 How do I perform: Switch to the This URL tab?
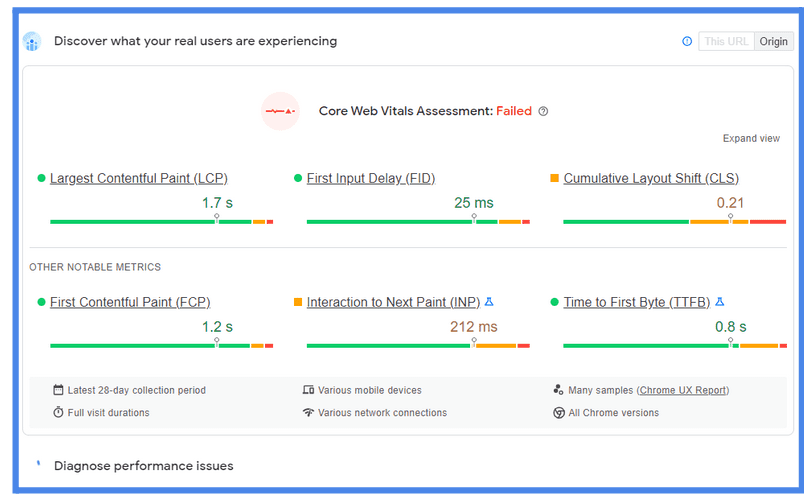pos(726,41)
